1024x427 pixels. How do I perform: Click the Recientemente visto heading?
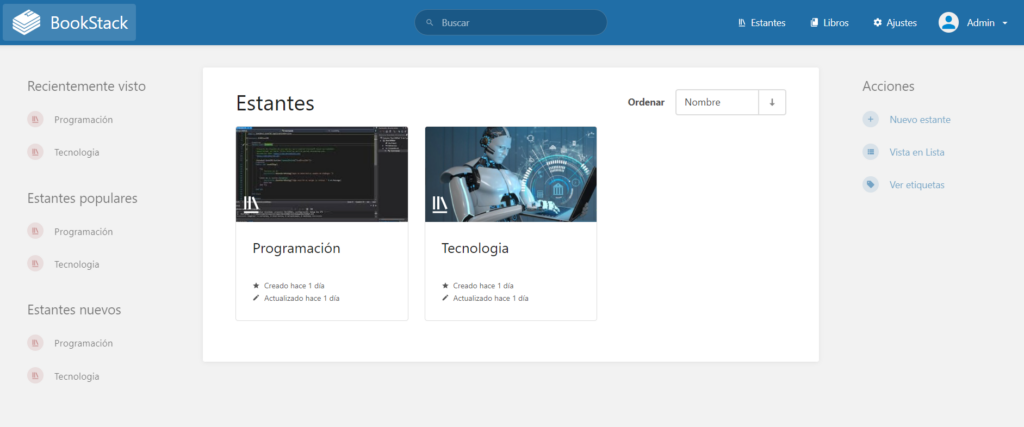click(86, 86)
